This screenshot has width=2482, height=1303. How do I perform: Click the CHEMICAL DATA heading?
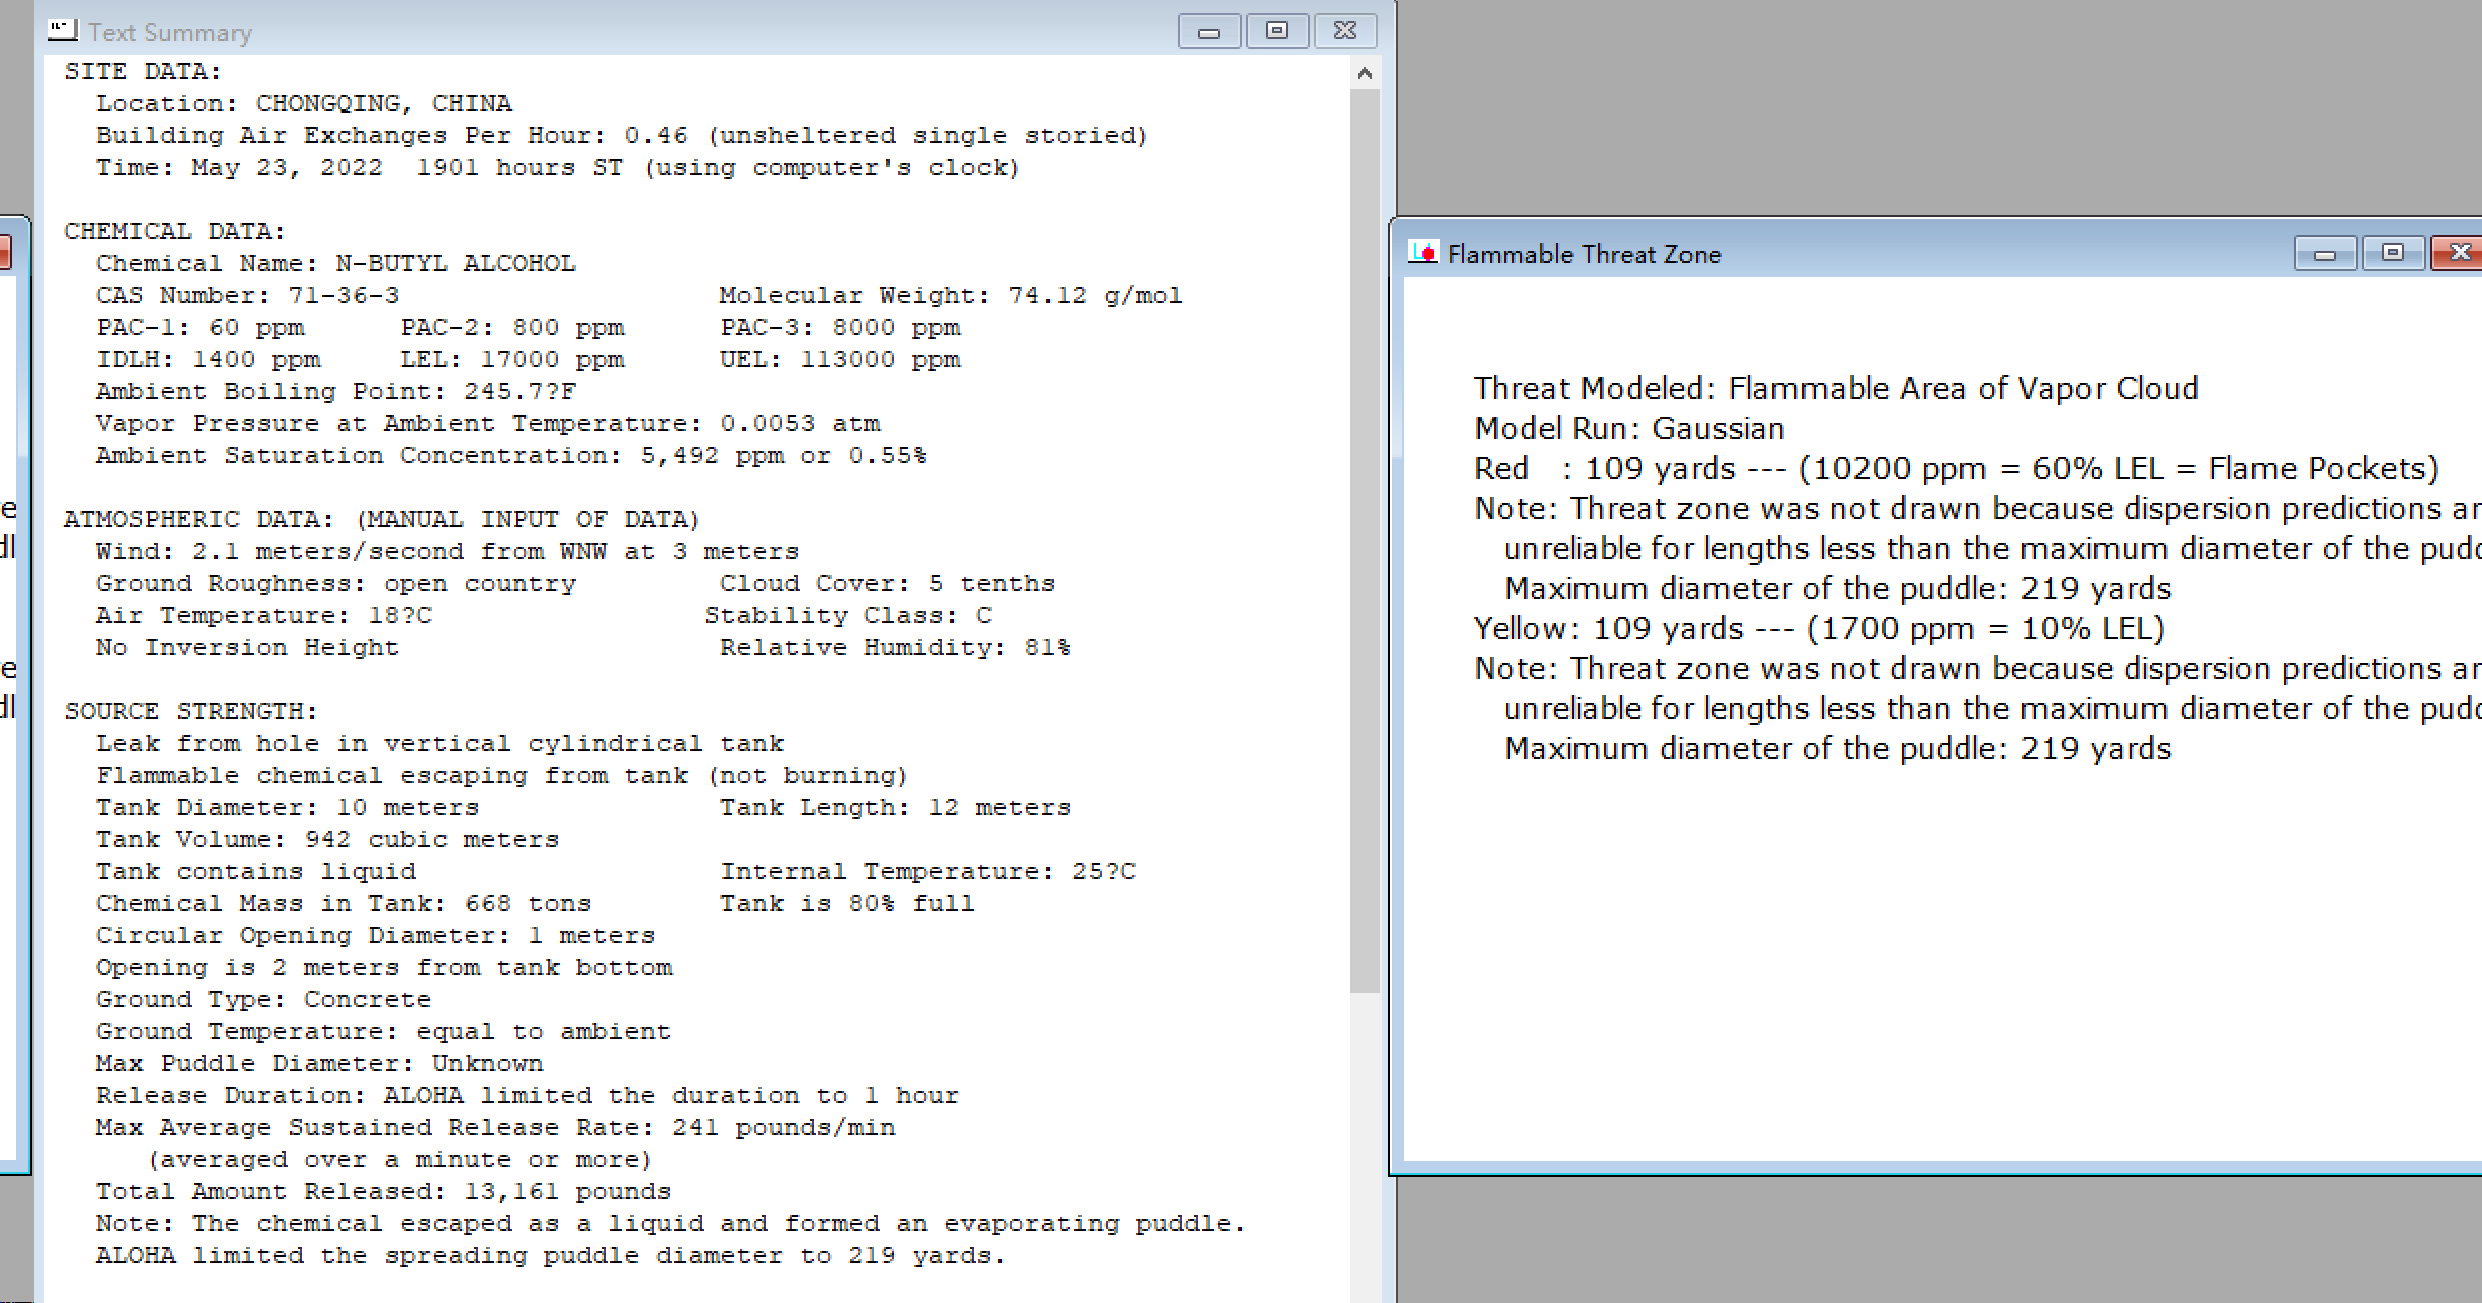tap(175, 232)
